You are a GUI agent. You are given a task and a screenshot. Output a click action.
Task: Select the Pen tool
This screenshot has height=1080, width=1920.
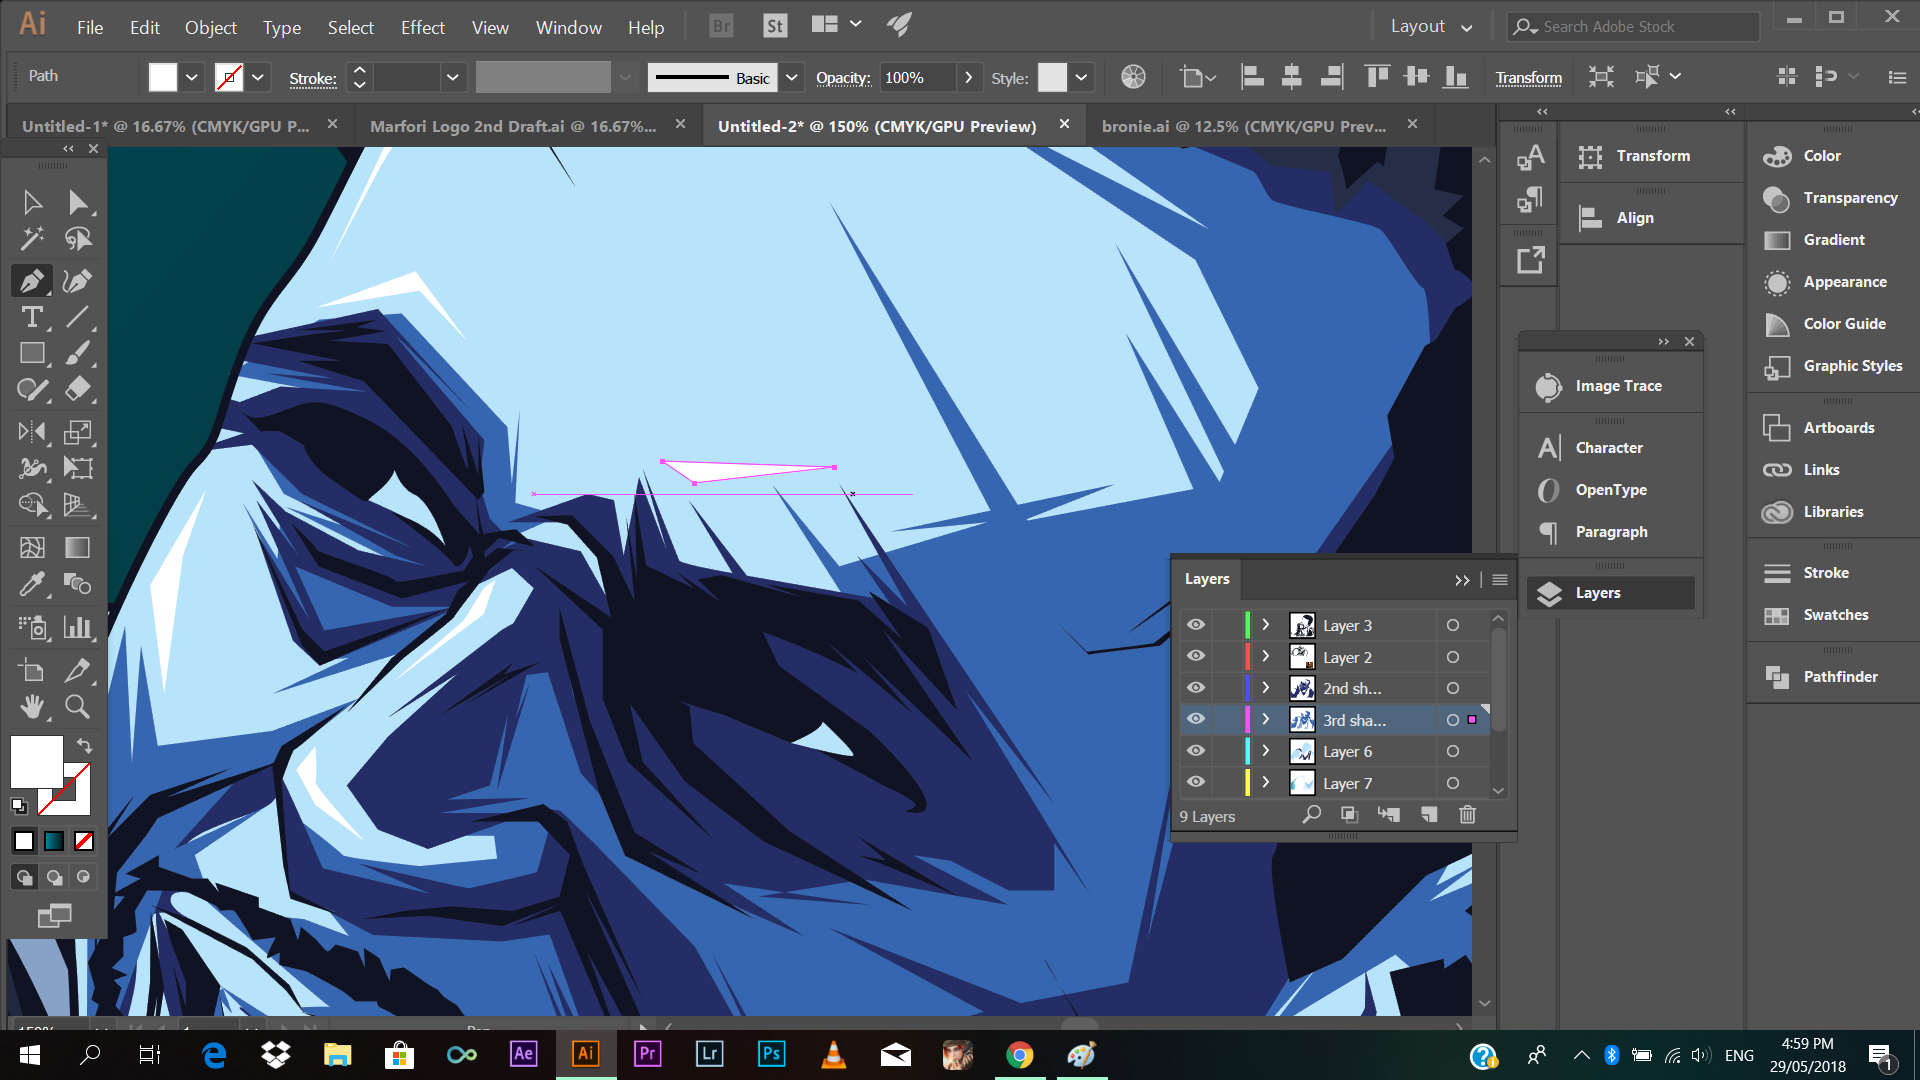tap(32, 281)
